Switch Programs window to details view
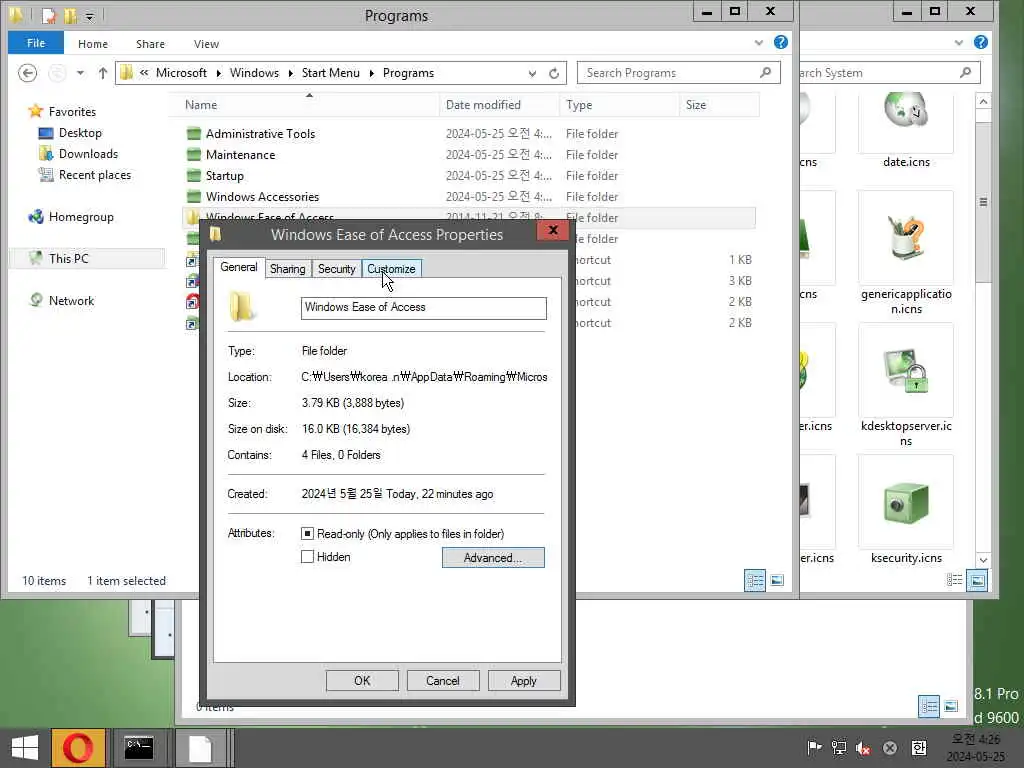 coord(755,580)
